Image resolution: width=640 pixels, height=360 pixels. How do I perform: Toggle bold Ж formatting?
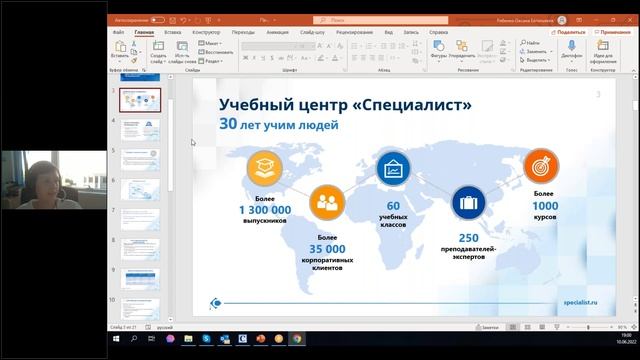(245, 58)
